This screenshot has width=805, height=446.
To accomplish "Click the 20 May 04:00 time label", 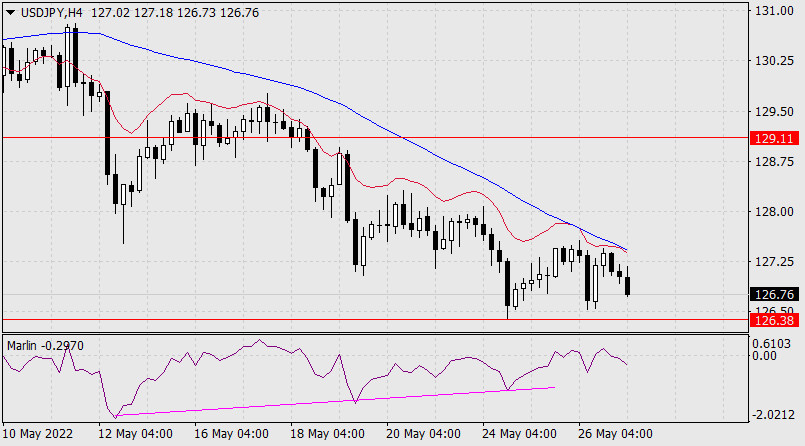I will click(424, 434).
